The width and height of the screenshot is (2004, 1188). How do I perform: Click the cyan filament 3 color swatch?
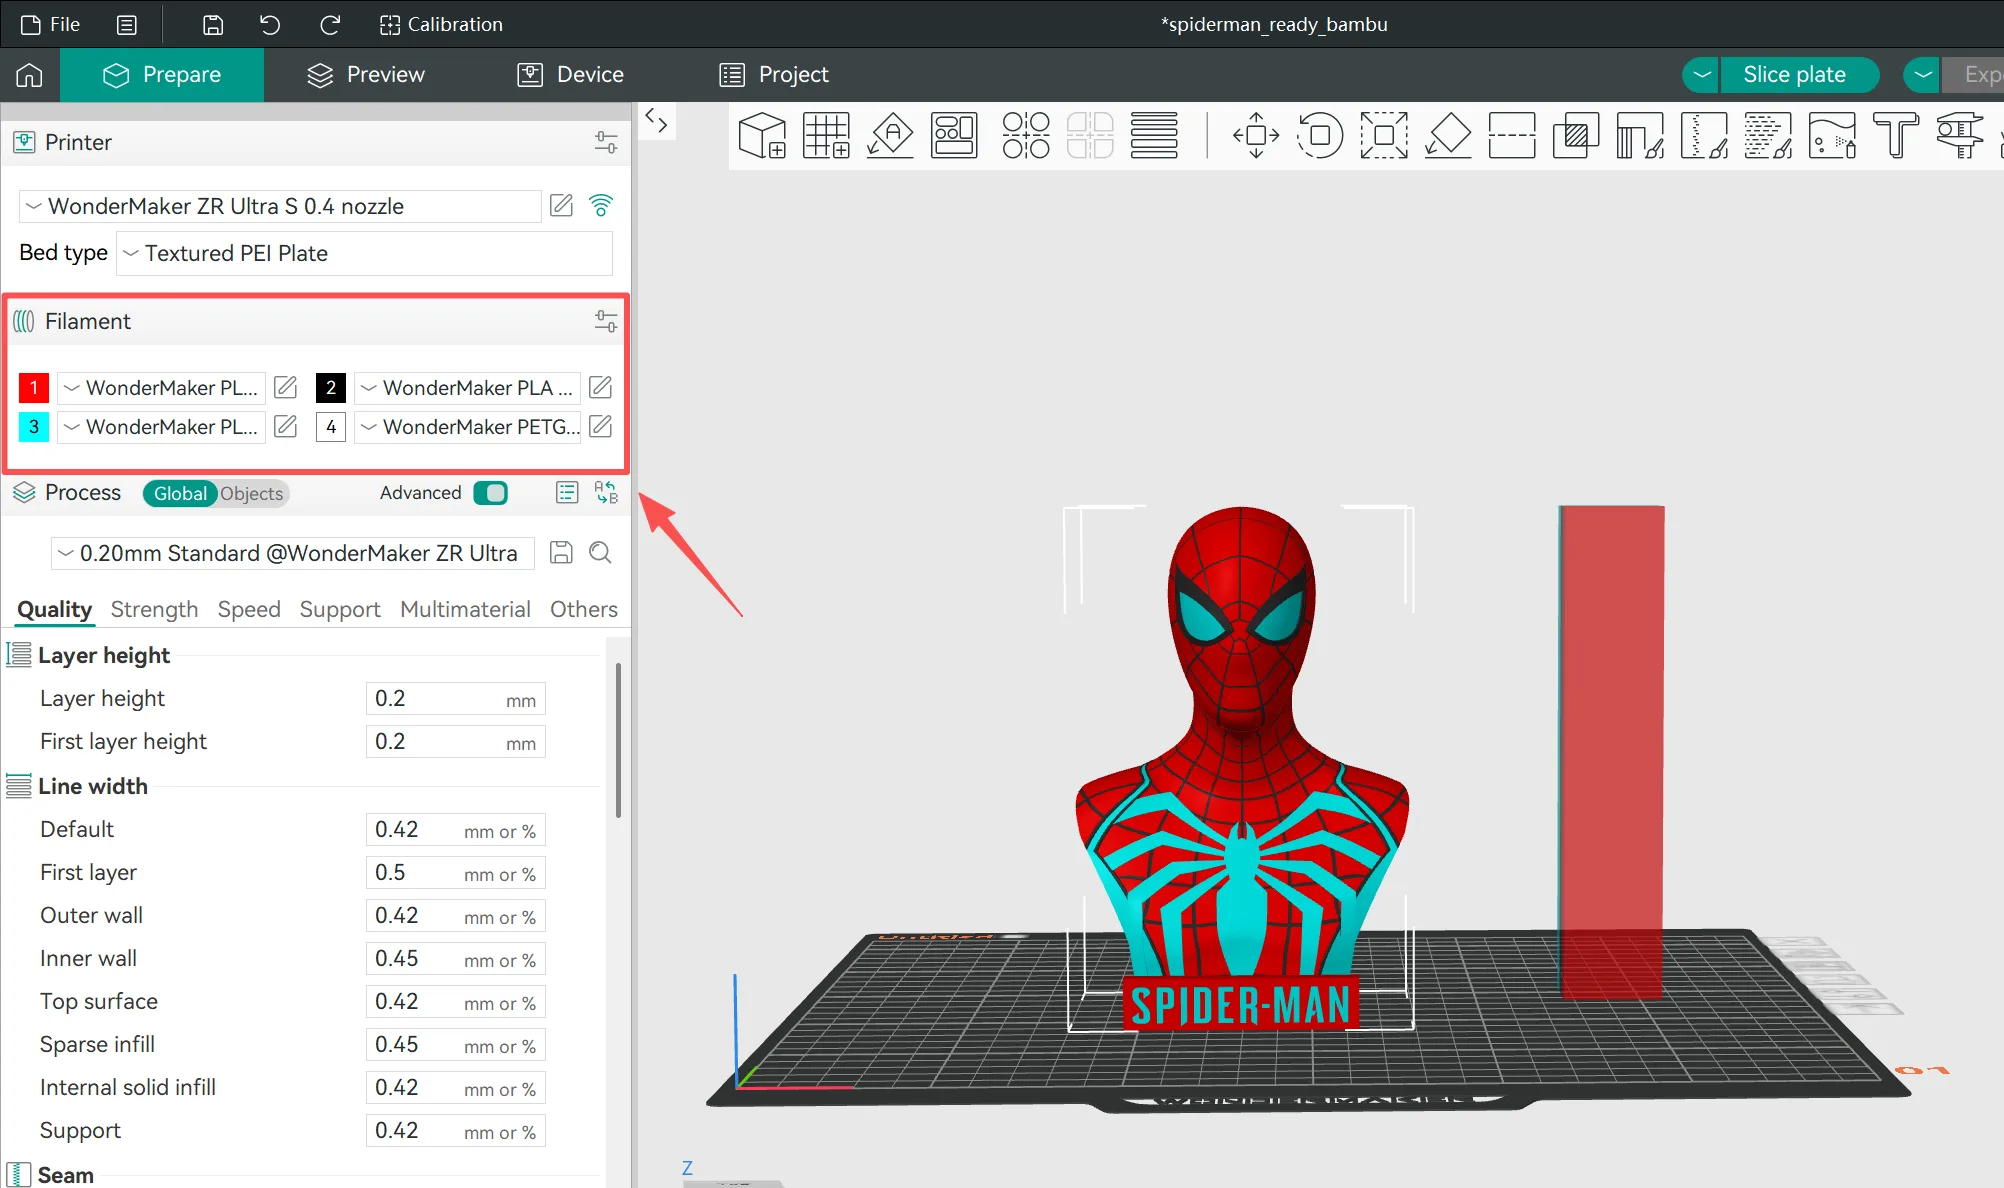click(34, 427)
